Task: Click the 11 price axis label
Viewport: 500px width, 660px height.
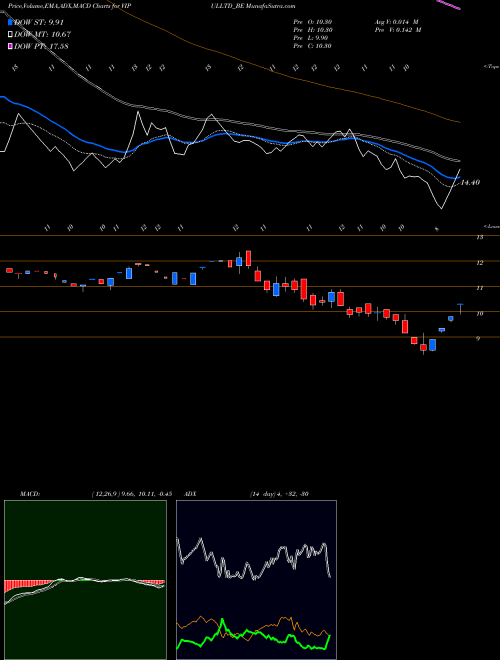Action: (x=479, y=288)
